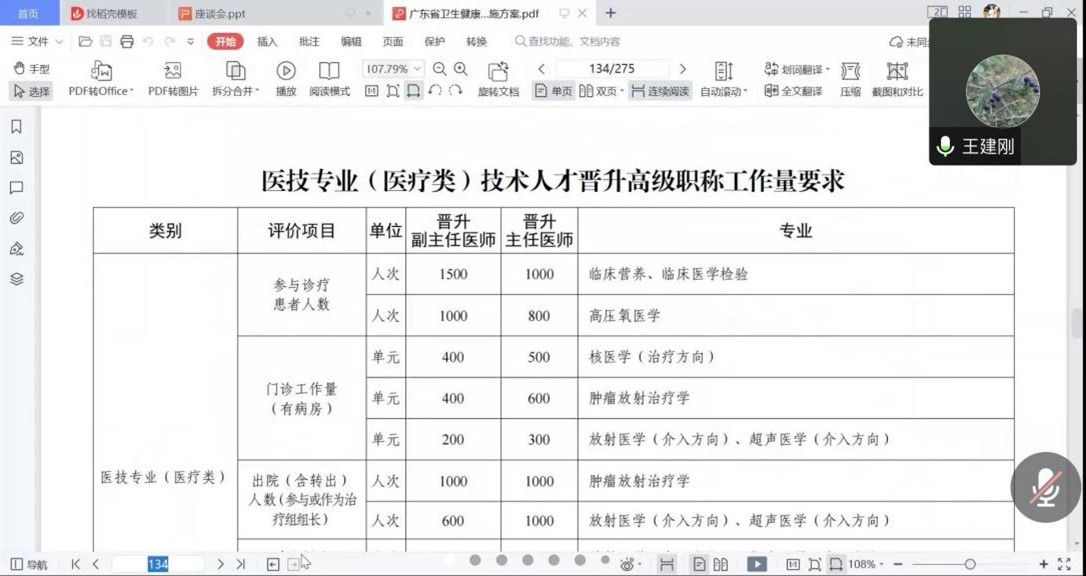Image resolution: width=1086 pixels, height=576 pixels.
Task: Click the PDF转图片 icon
Action: click(x=173, y=71)
